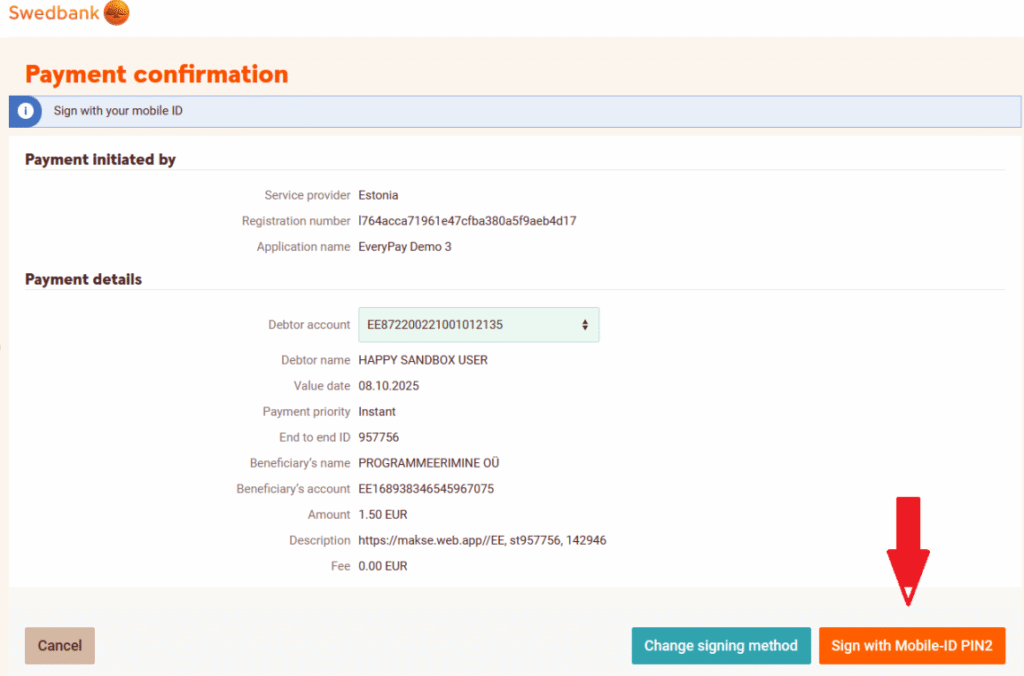Image resolution: width=1024 pixels, height=676 pixels.
Task: Click beneficiary name PROGRAMMEERIMINE OÜ
Action: click(429, 463)
